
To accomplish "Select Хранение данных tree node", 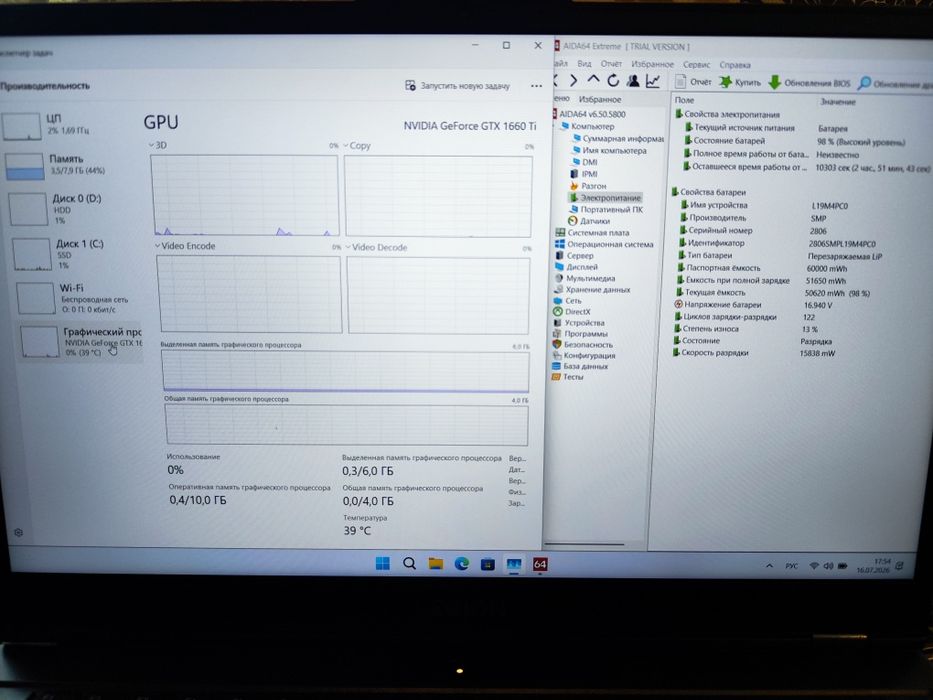I will click(x=592, y=289).
